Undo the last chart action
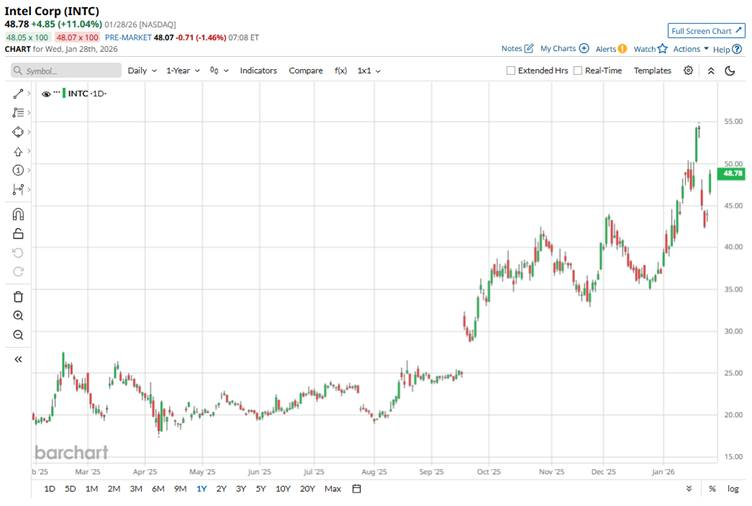Image resolution: width=752 pixels, height=506 pixels. (18, 253)
